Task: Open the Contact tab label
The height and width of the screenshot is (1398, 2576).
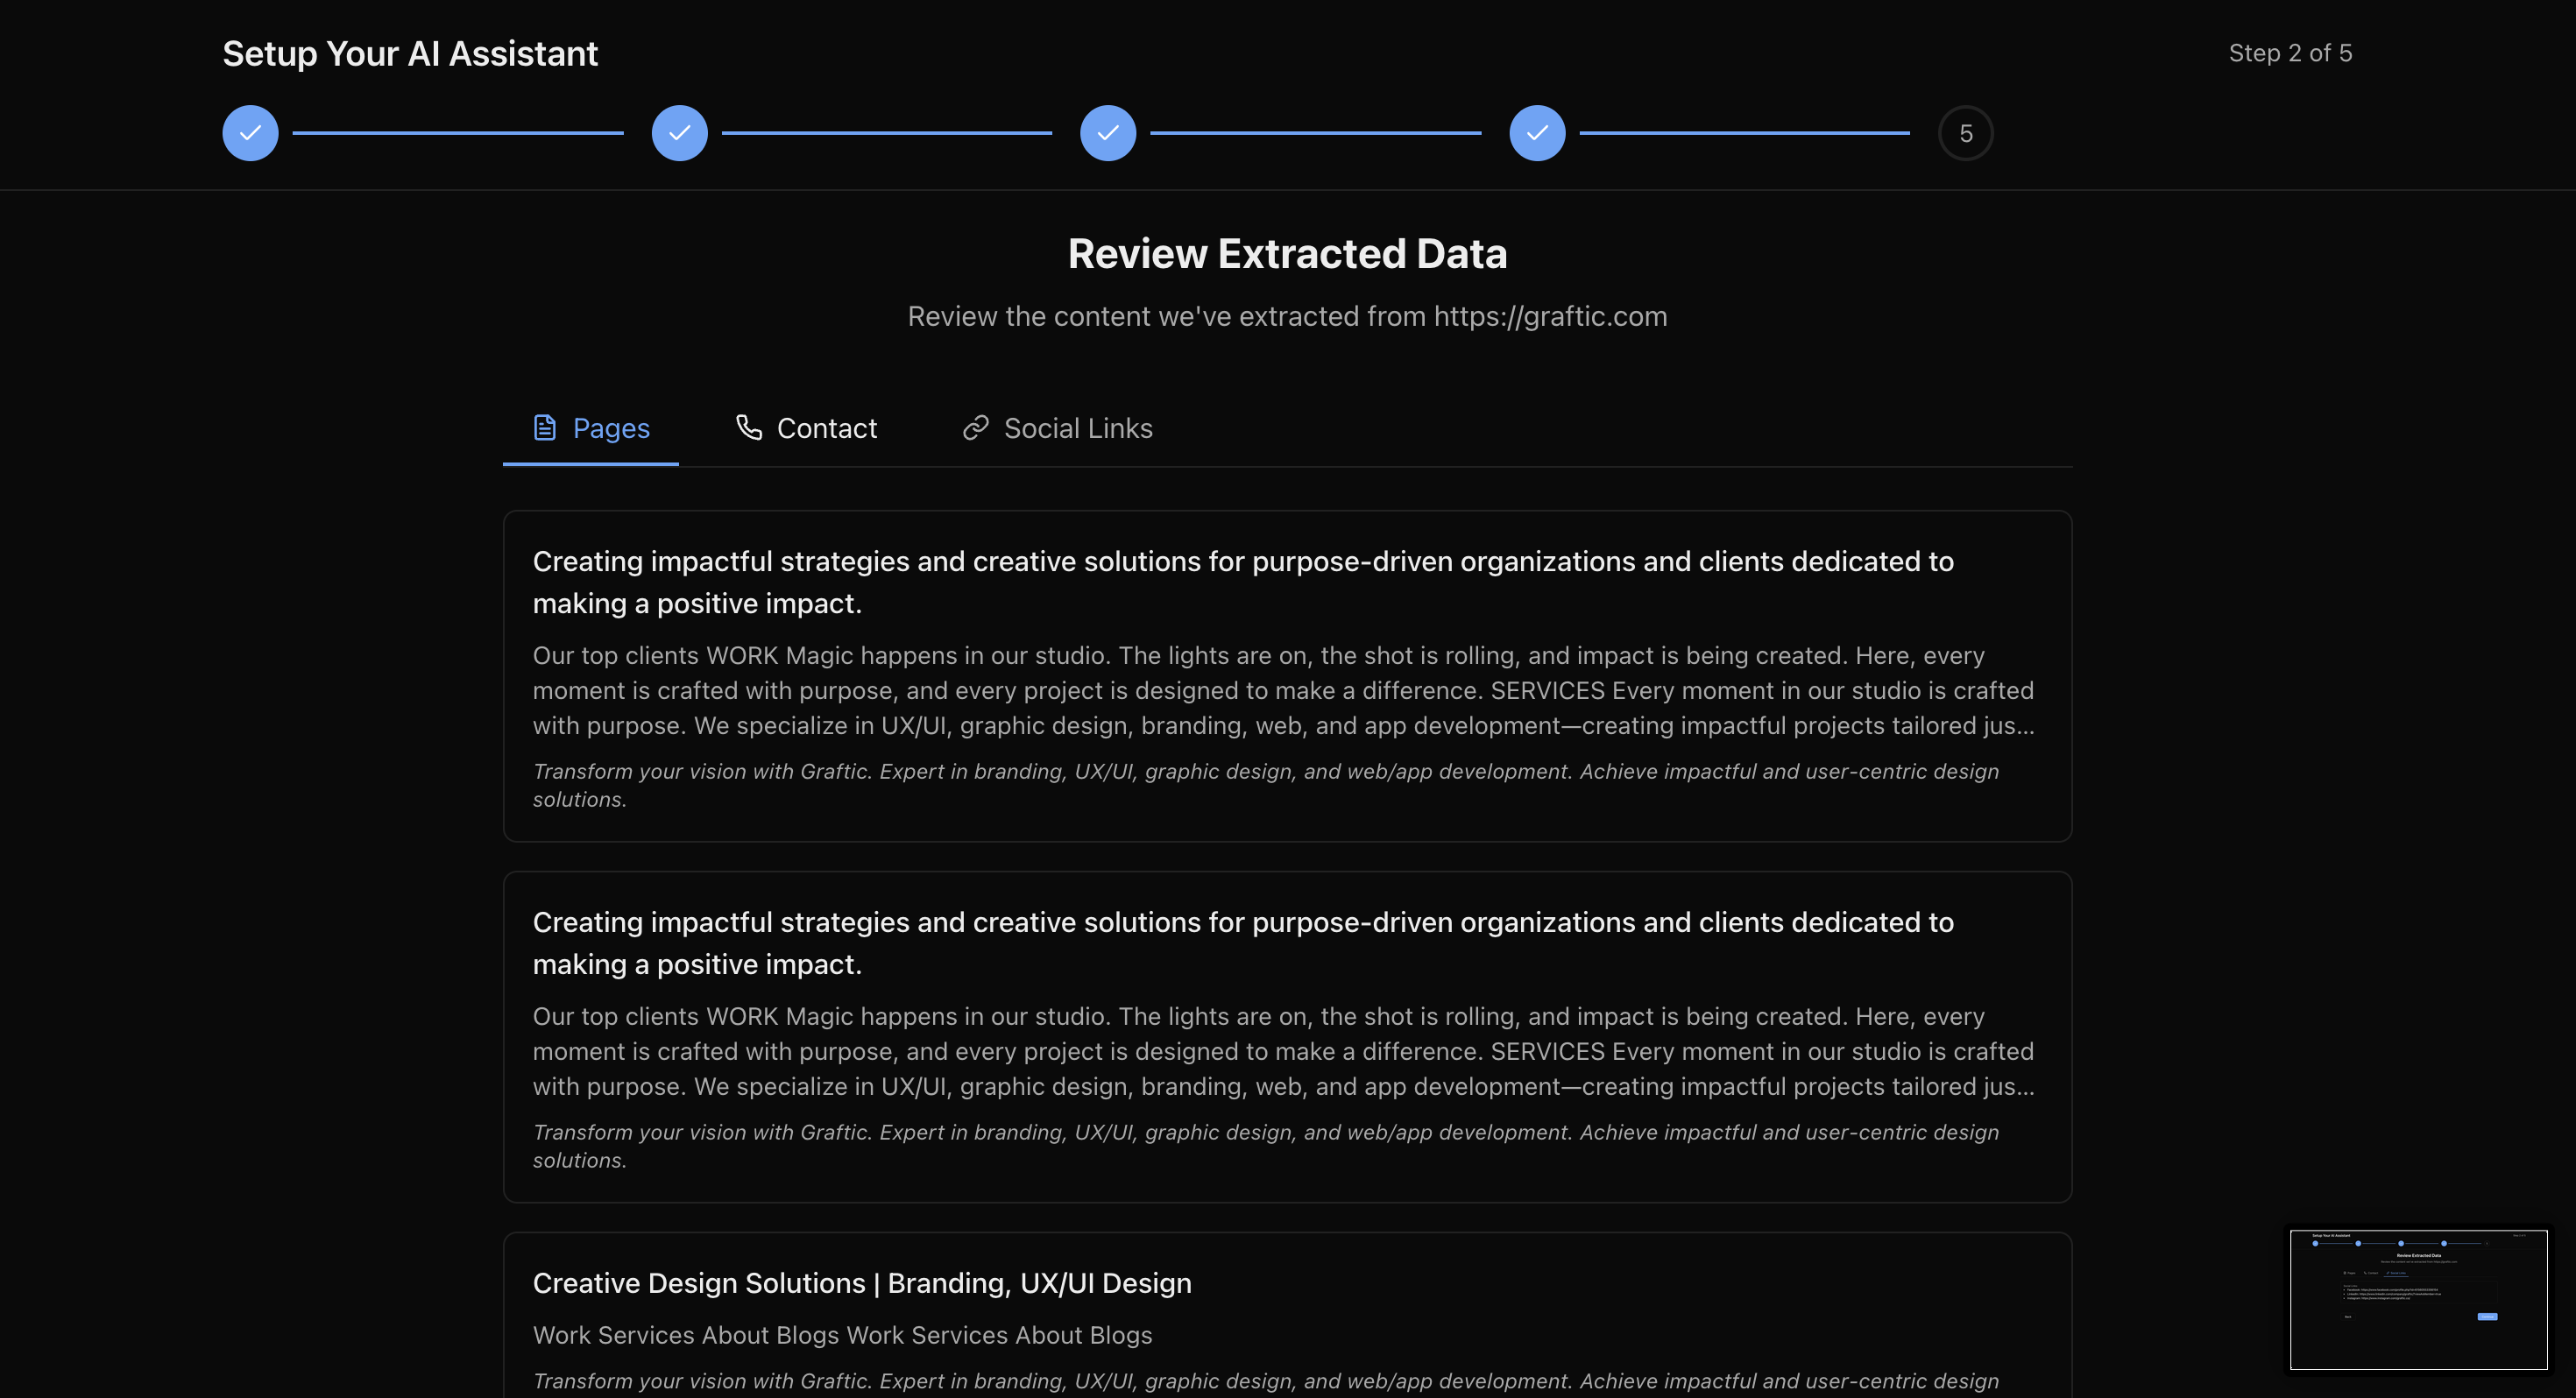Action: (826, 428)
